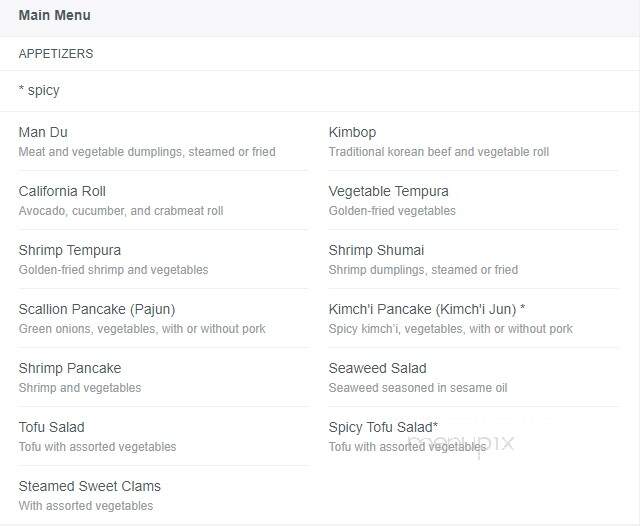Select California Roll from appetizers

tap(62, 191)
